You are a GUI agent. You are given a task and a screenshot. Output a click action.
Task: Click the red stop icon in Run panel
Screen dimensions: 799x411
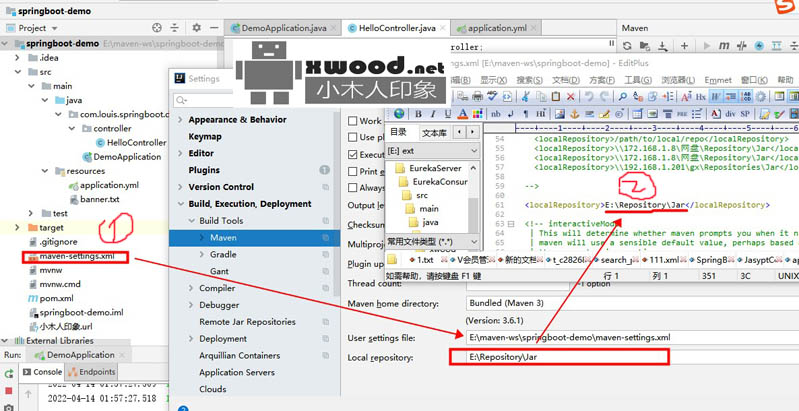pyautogui.click(x=9, y=391)
